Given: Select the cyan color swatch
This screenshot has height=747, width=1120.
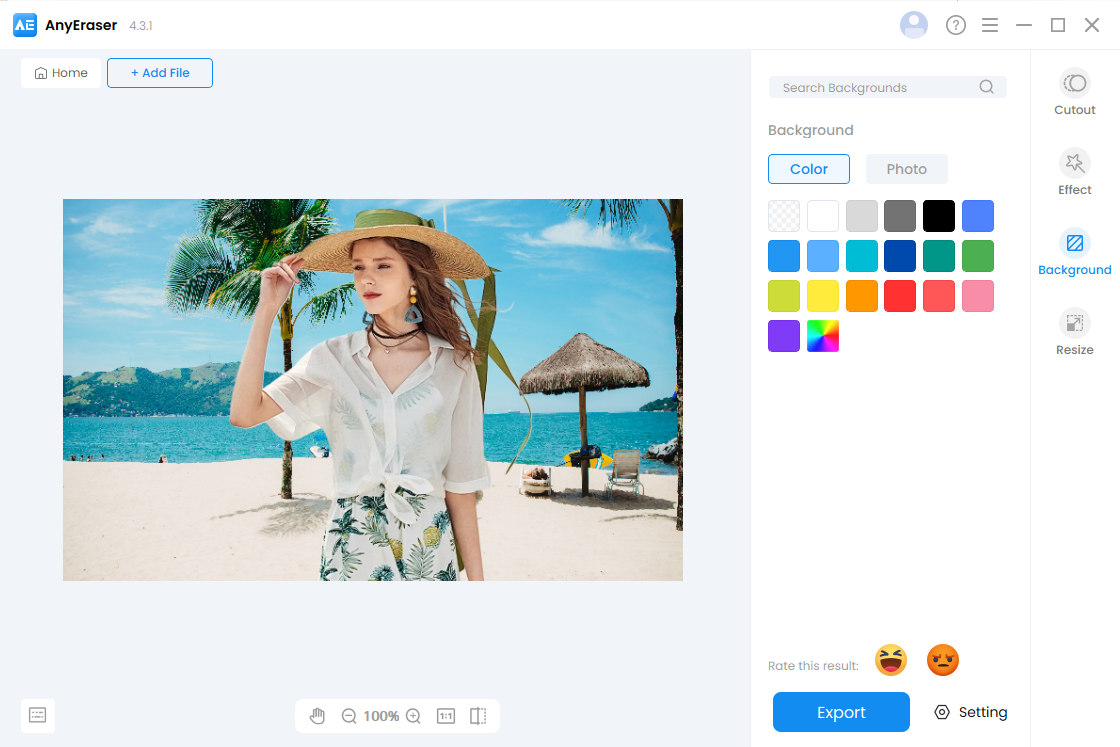Looking at the screenshot, I should pyautogui.click(x=861, y=256).
